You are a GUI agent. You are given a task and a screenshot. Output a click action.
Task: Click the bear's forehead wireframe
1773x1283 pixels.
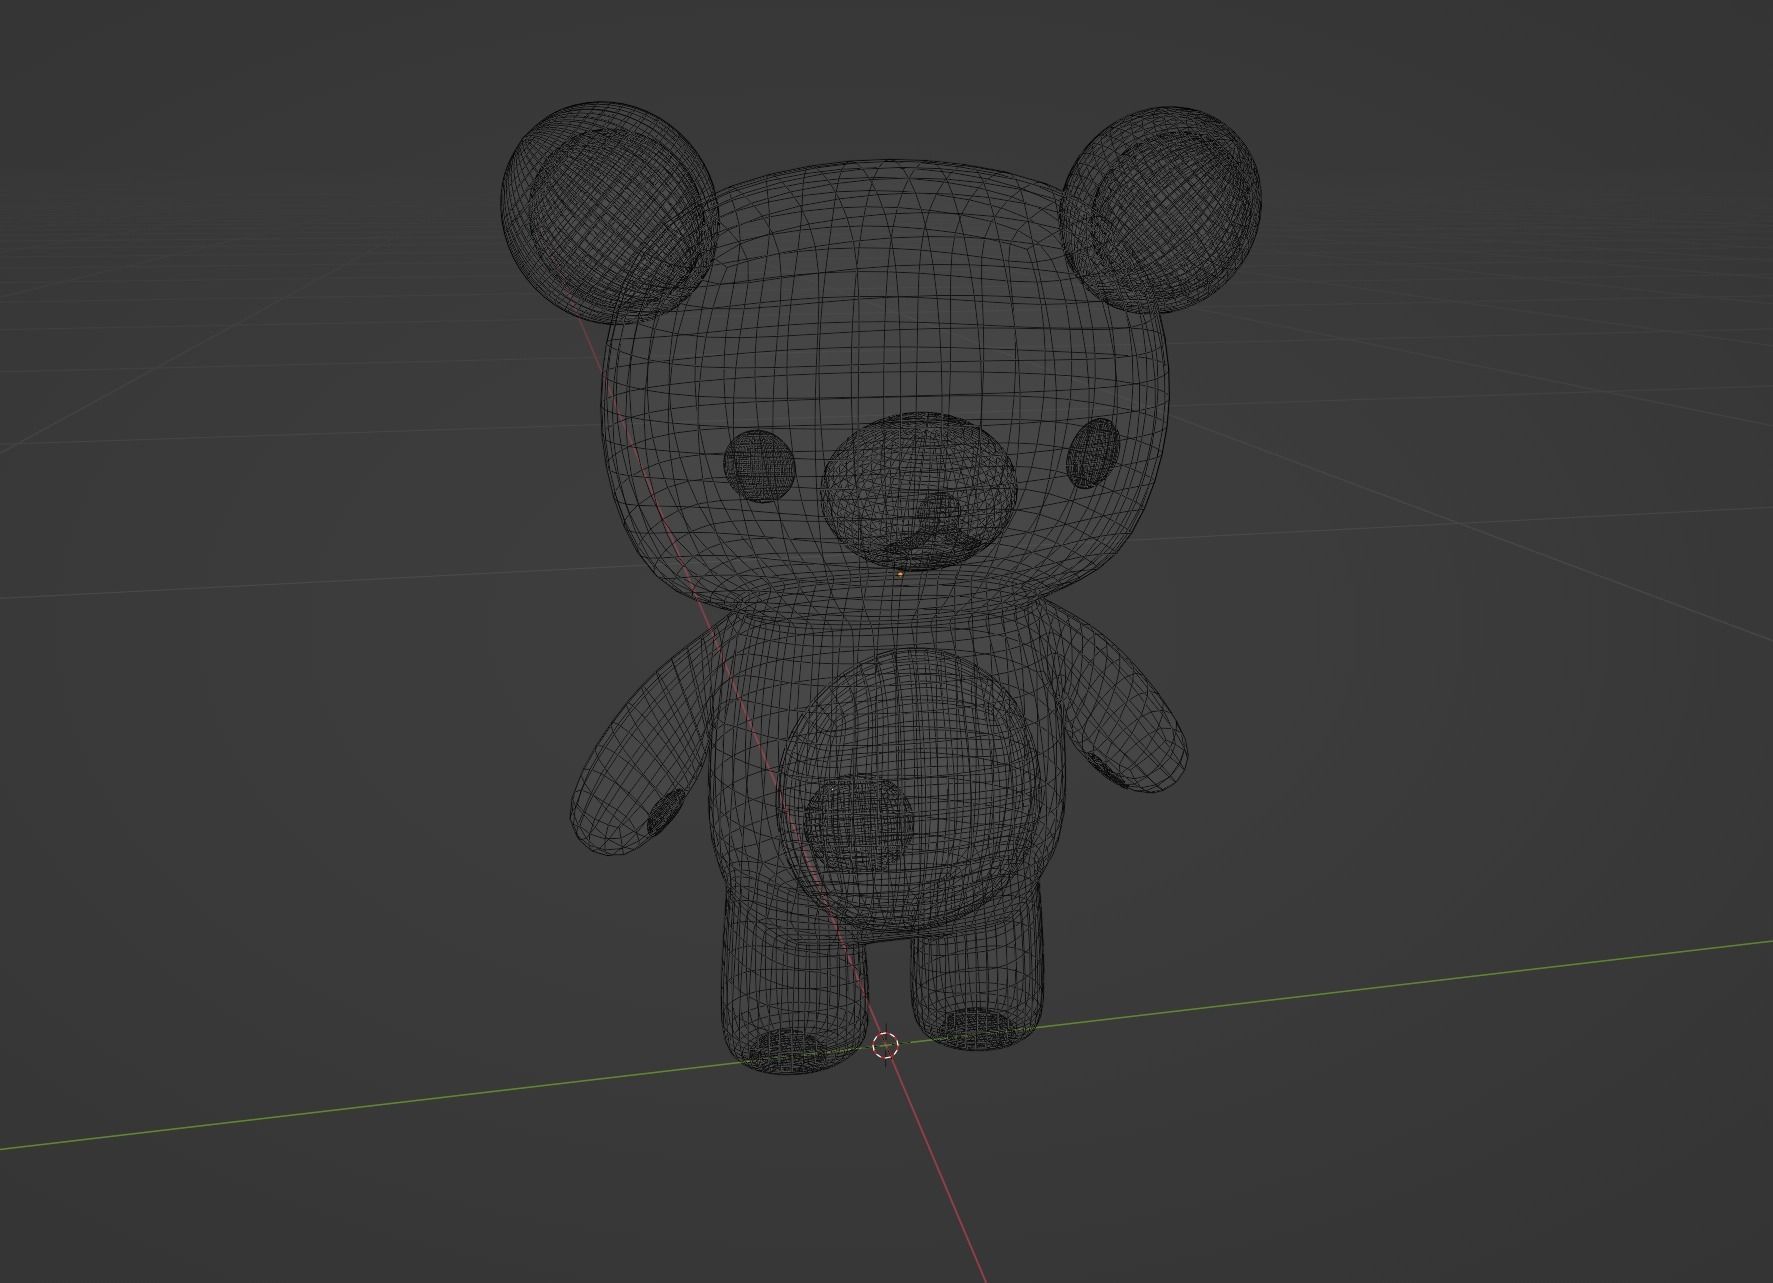pyautogui.click(x=890, y=290)
